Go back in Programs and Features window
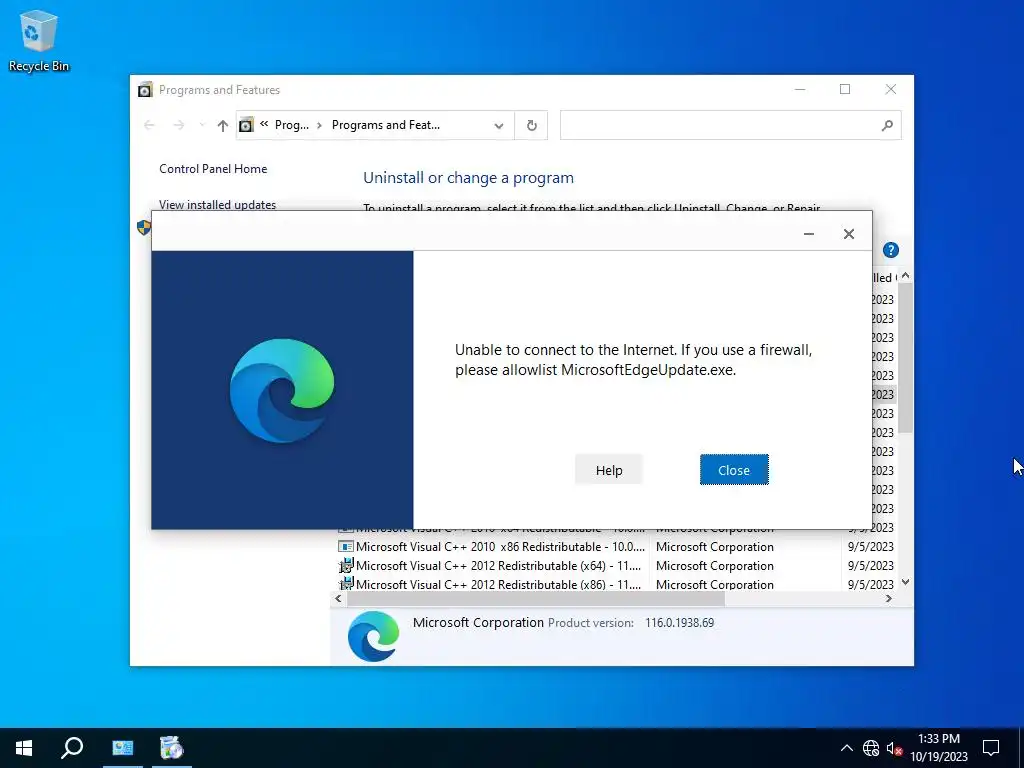The image size is (1024, 768). pos(149,125)
